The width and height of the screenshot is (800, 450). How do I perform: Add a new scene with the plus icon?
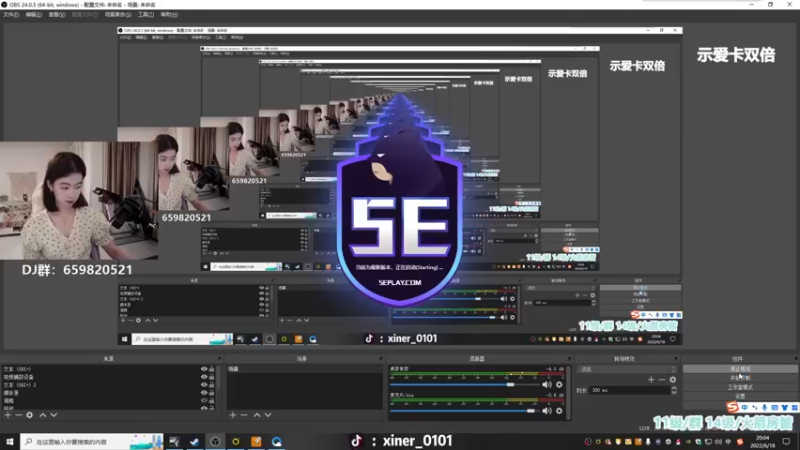[x=233, y=415]
